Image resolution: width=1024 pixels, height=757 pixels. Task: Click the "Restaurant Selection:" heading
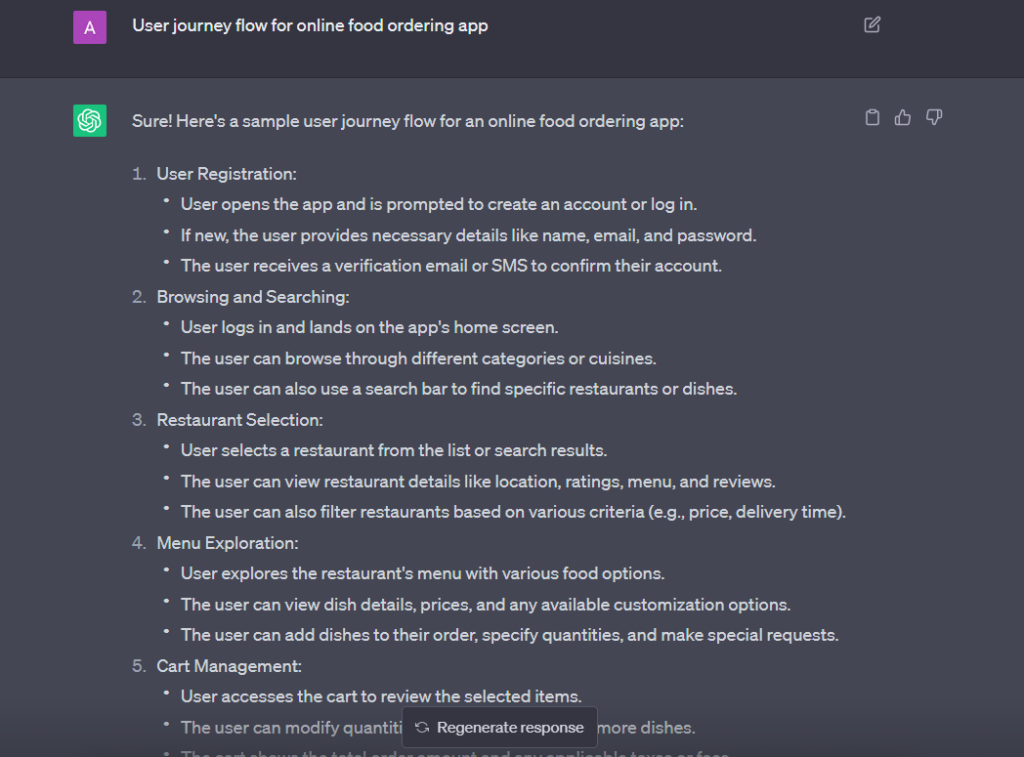coord(239,420)
